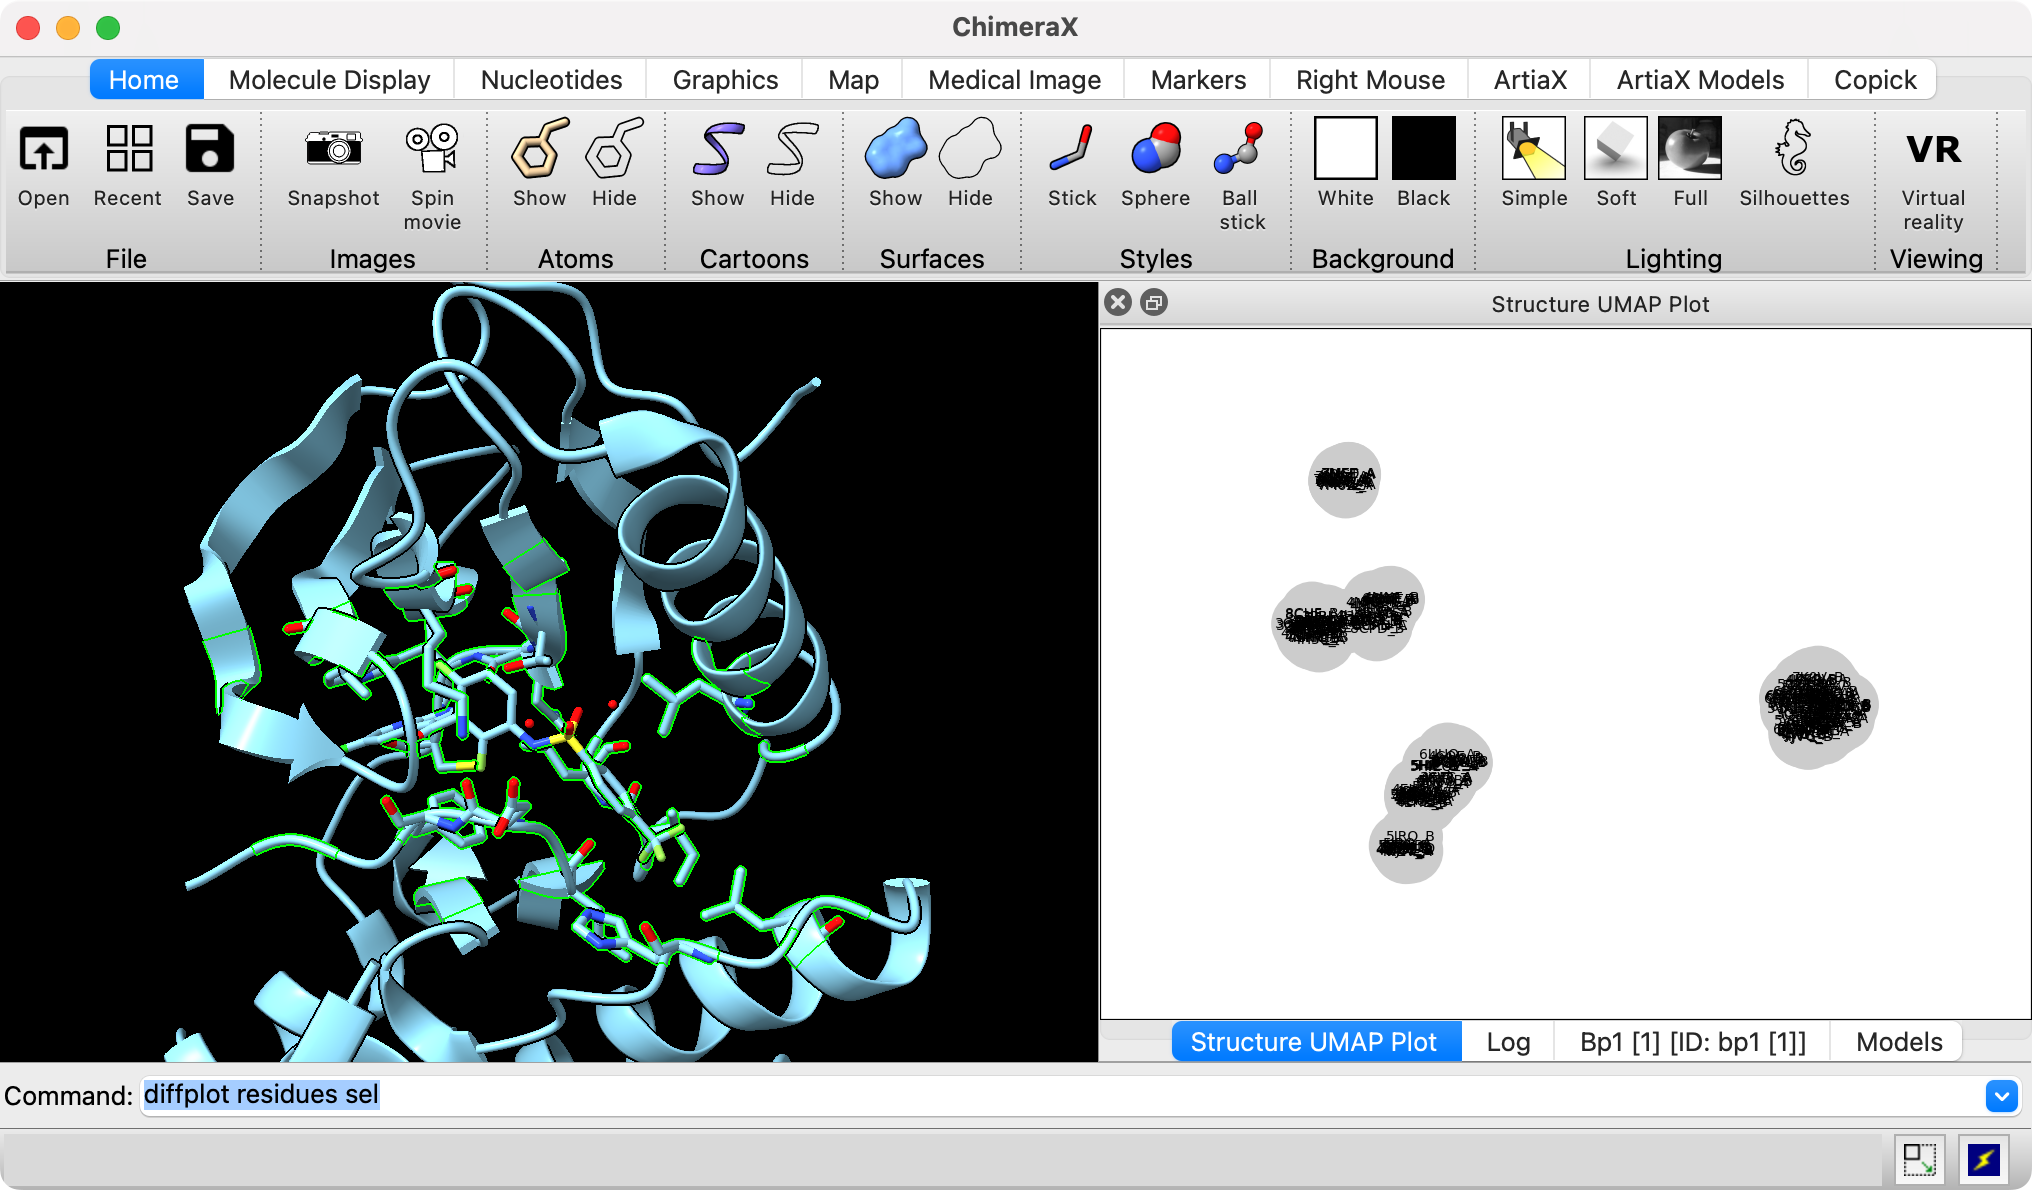2032x1190 pixels.
Task: Set background to White swatch
Action: [x=1345, y=148]
